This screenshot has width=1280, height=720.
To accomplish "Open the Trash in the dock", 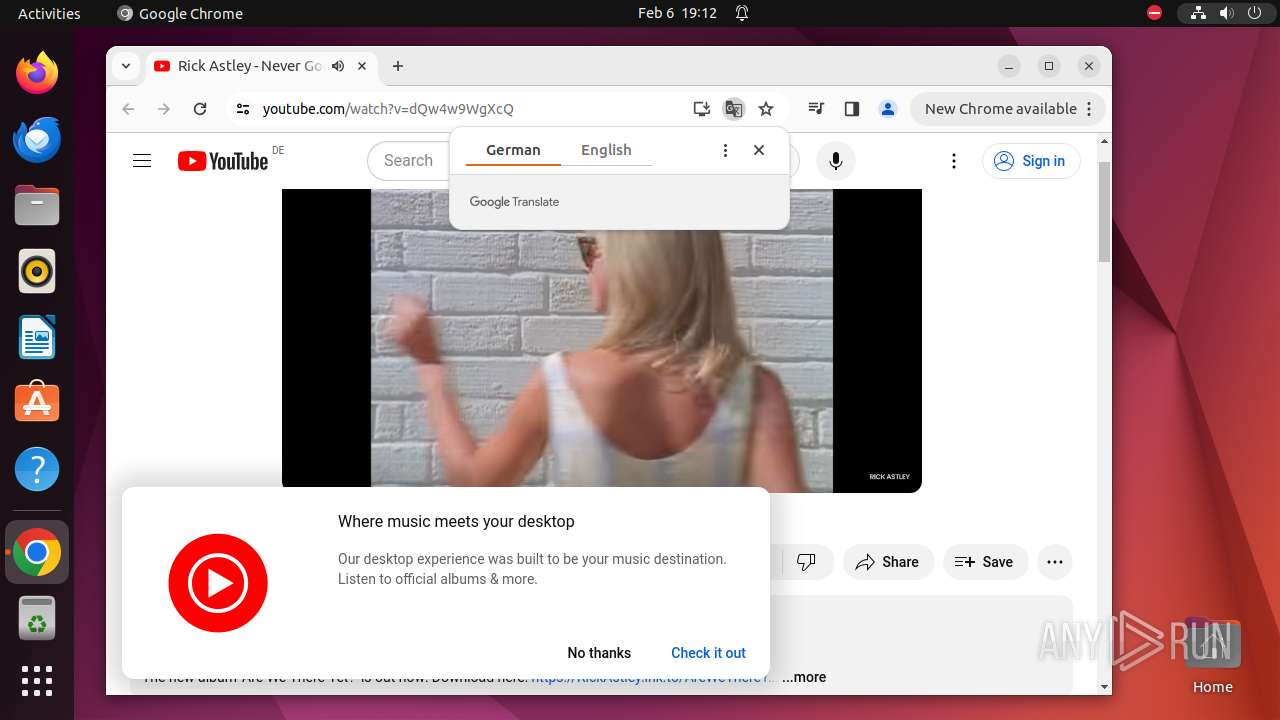I will pos(37,618).
